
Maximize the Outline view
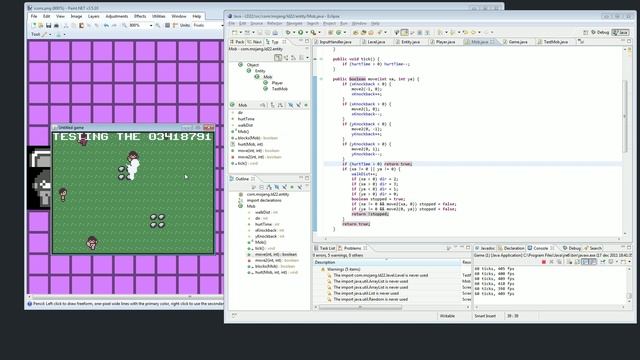pos(307,178)
